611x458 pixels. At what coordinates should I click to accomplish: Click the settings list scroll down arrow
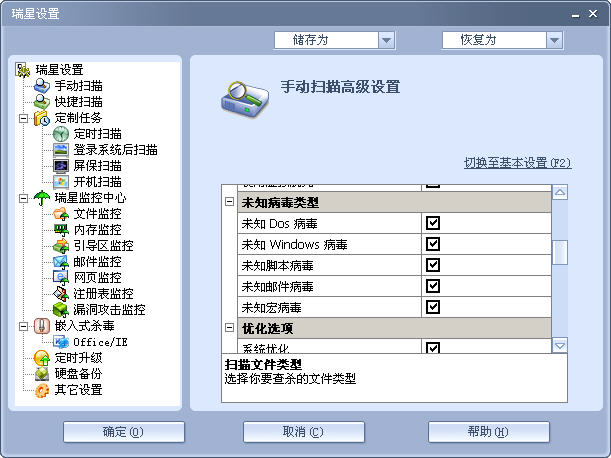(x=560, y=345)
